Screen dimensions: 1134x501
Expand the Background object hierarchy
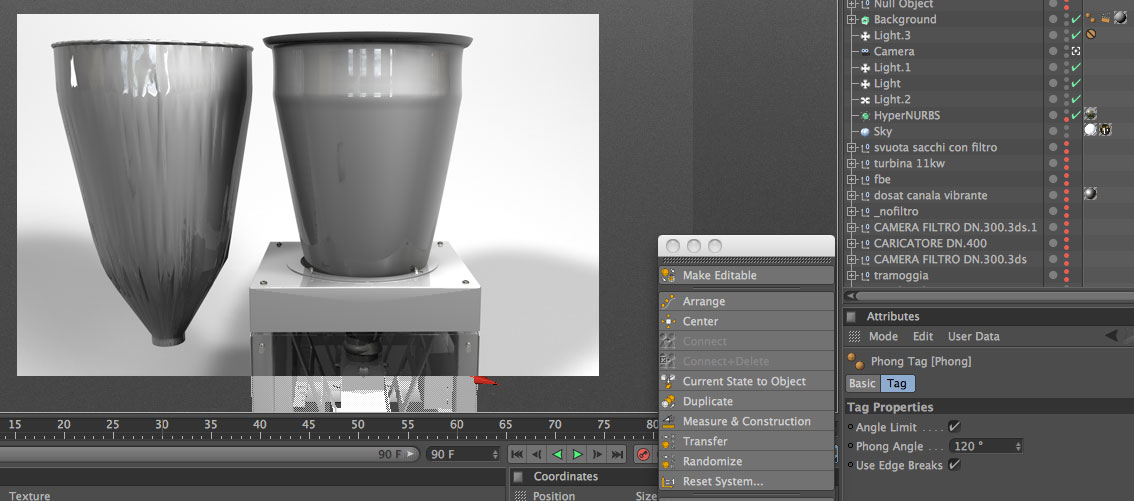(x=852, y=20)
